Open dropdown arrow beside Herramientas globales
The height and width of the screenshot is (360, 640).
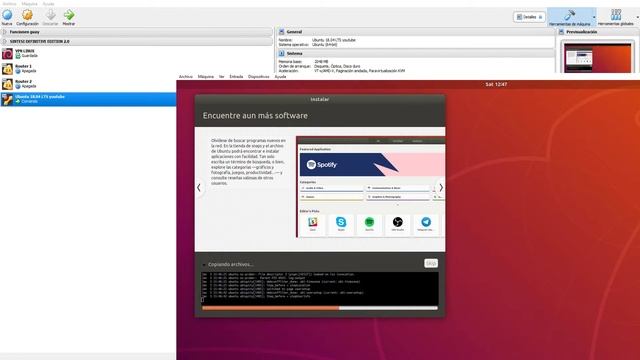point(638,17)
